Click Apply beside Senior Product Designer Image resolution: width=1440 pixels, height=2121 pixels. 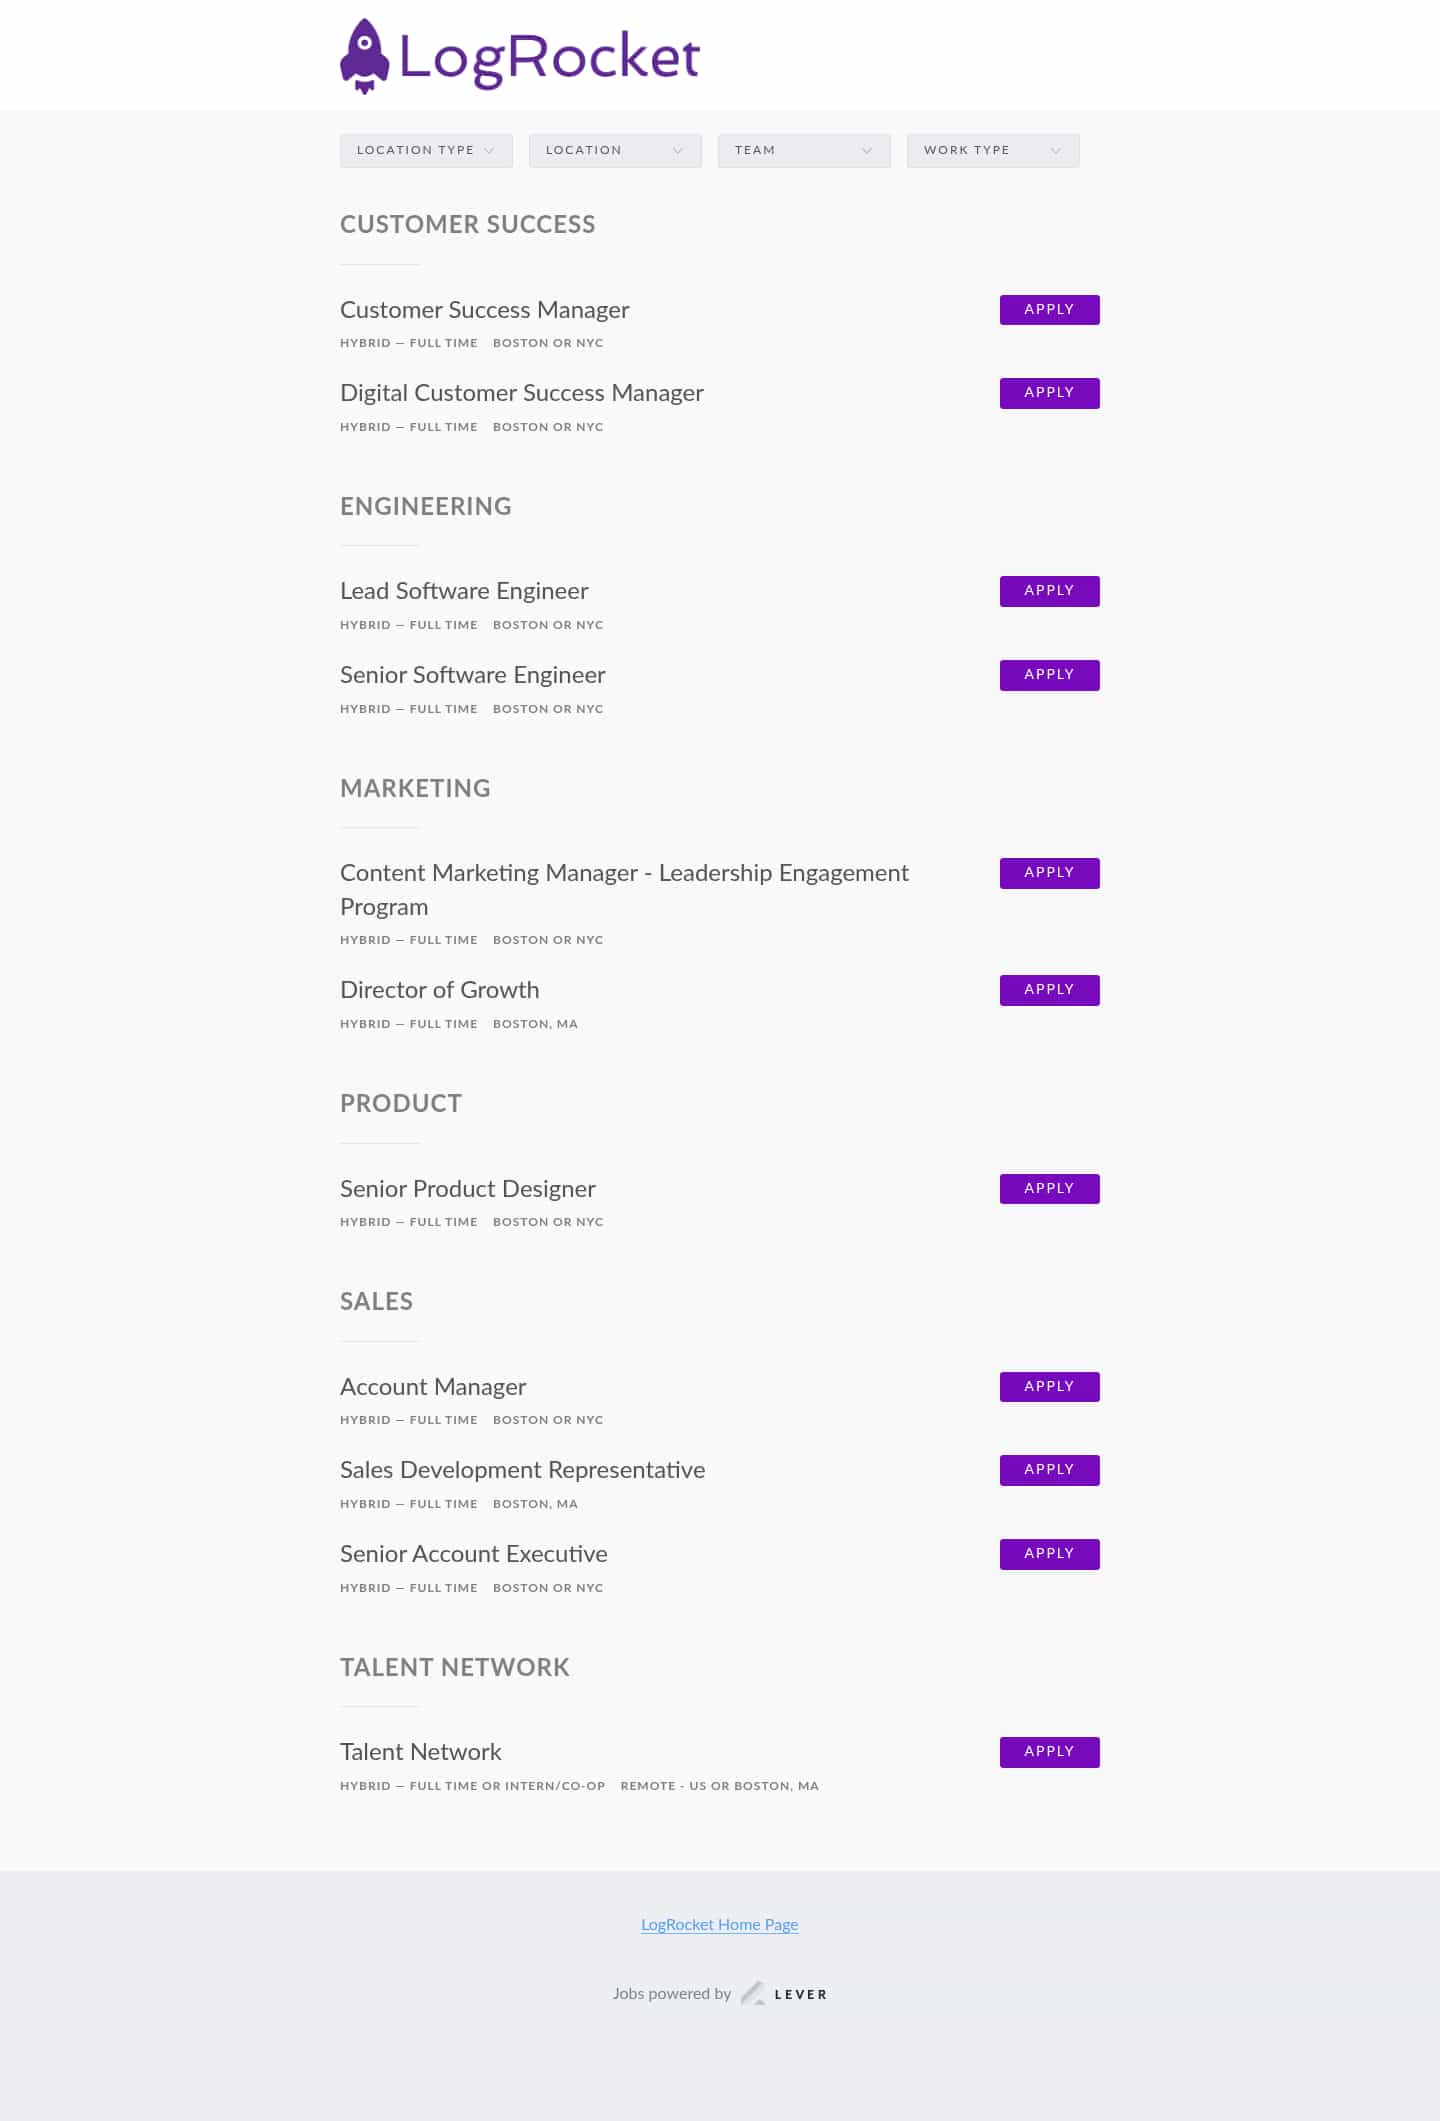[1049, 1189]
